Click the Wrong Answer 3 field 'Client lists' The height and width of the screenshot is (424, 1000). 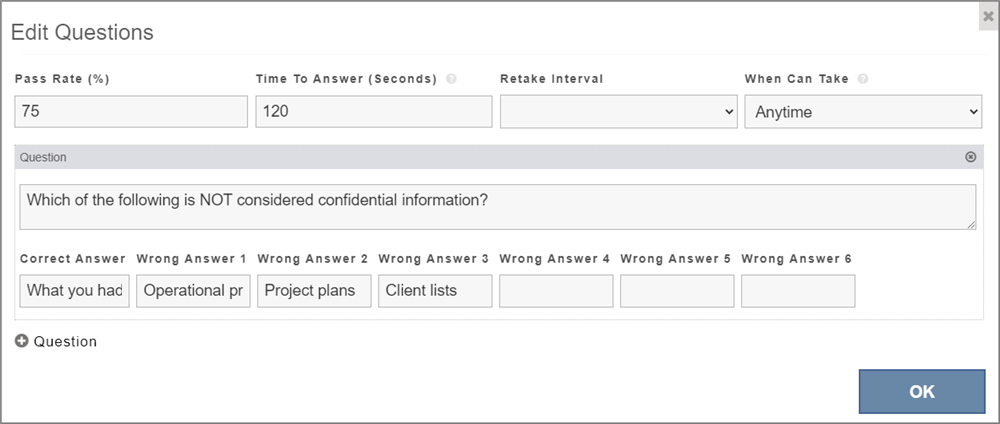pyautogui.click(x=435, y=291)
